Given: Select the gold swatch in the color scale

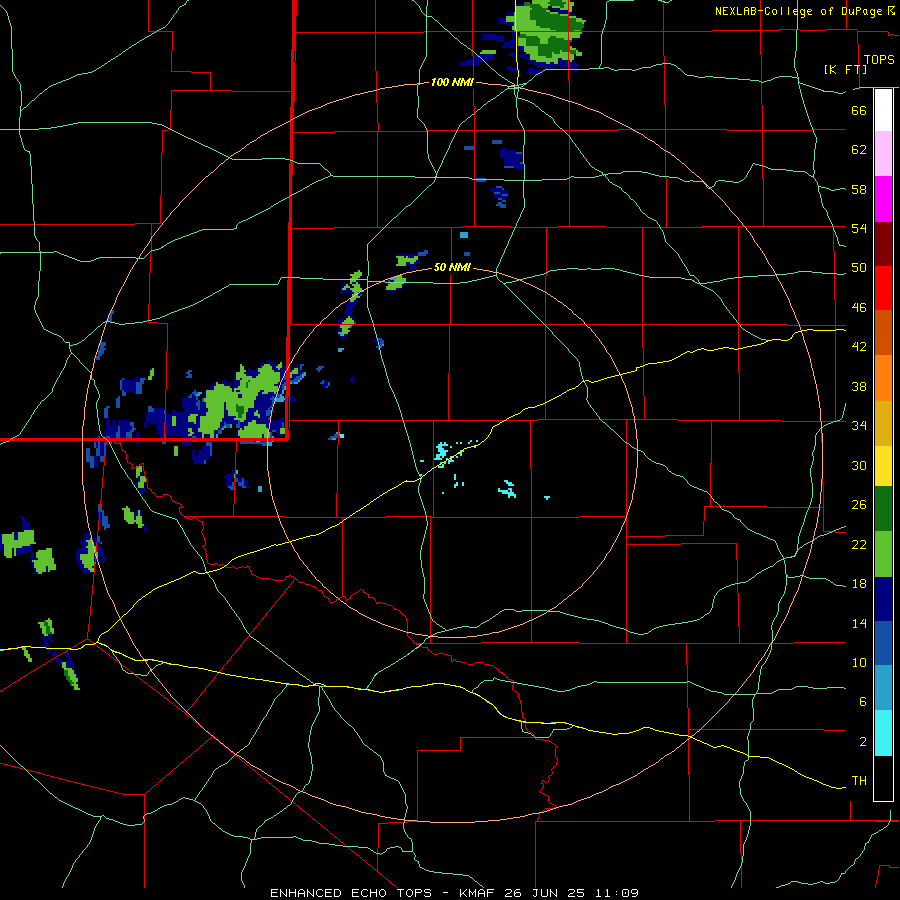Looking at the screenshot, I should [x=883, y=424].
